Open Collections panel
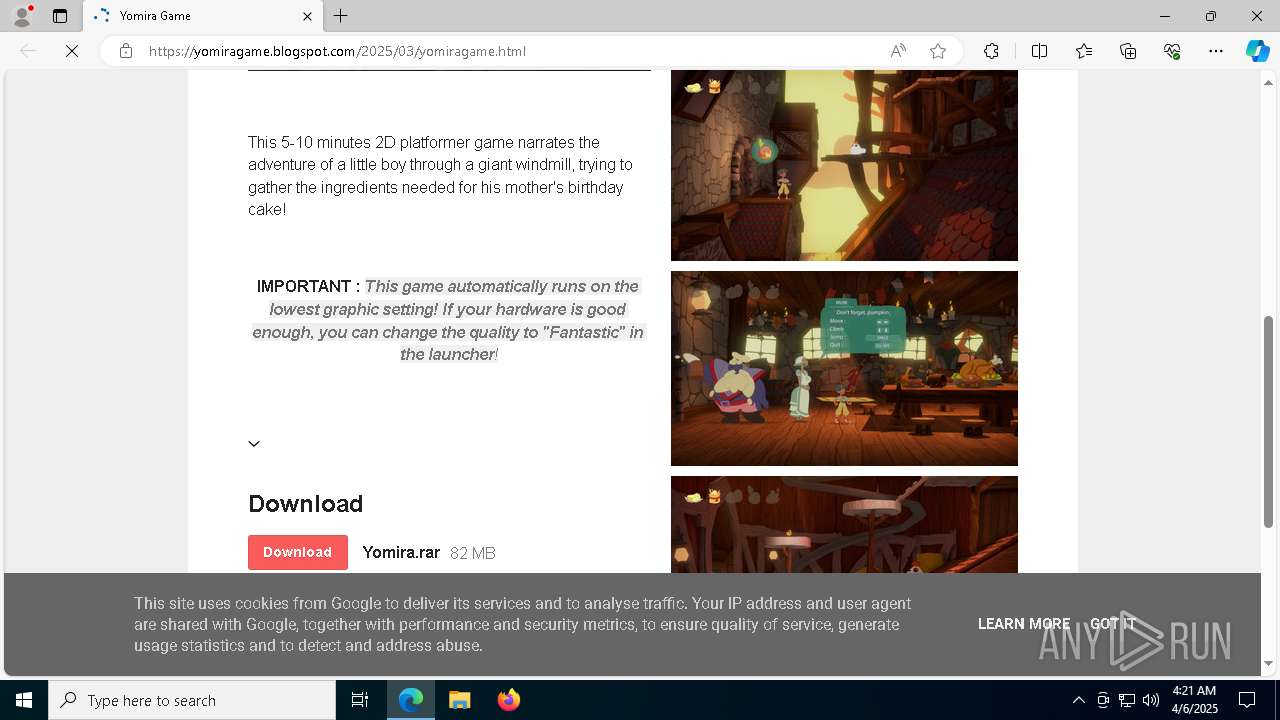 coord(1128,51)
